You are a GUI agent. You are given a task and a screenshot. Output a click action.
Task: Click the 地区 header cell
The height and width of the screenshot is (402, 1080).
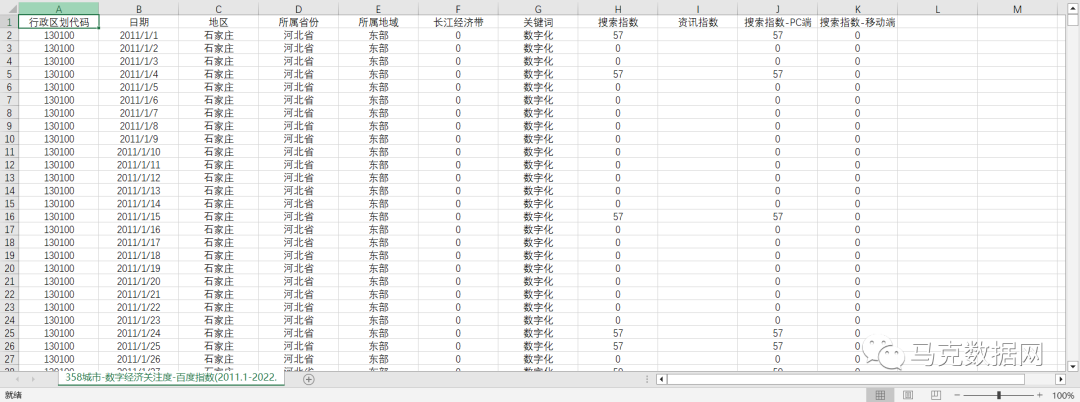tap(218, 22)
